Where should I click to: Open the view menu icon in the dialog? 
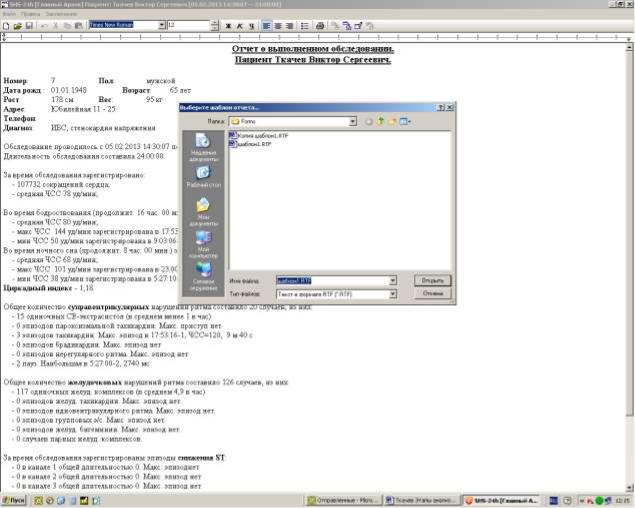405,121
